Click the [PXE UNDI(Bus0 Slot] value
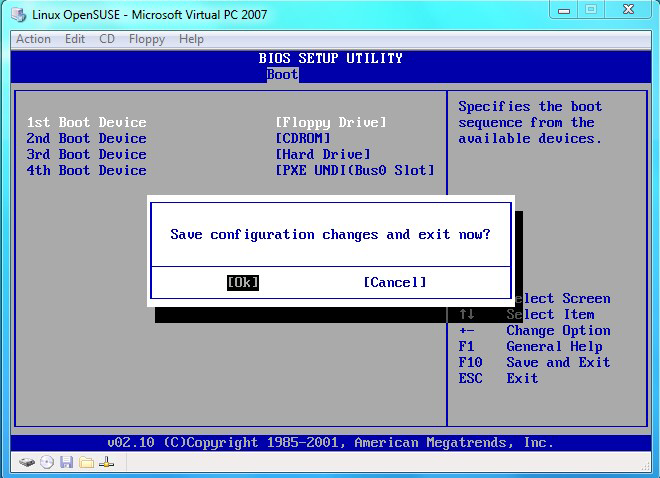 (x=355, y=170)
